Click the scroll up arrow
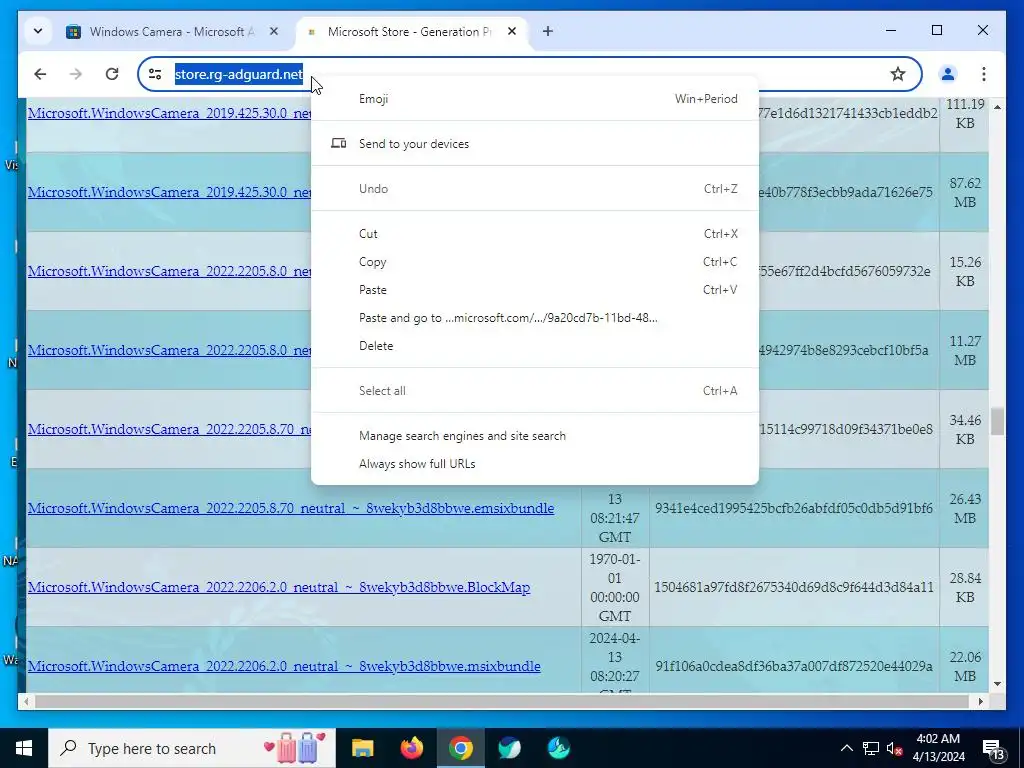1024x768 pixels. [997, 106]
